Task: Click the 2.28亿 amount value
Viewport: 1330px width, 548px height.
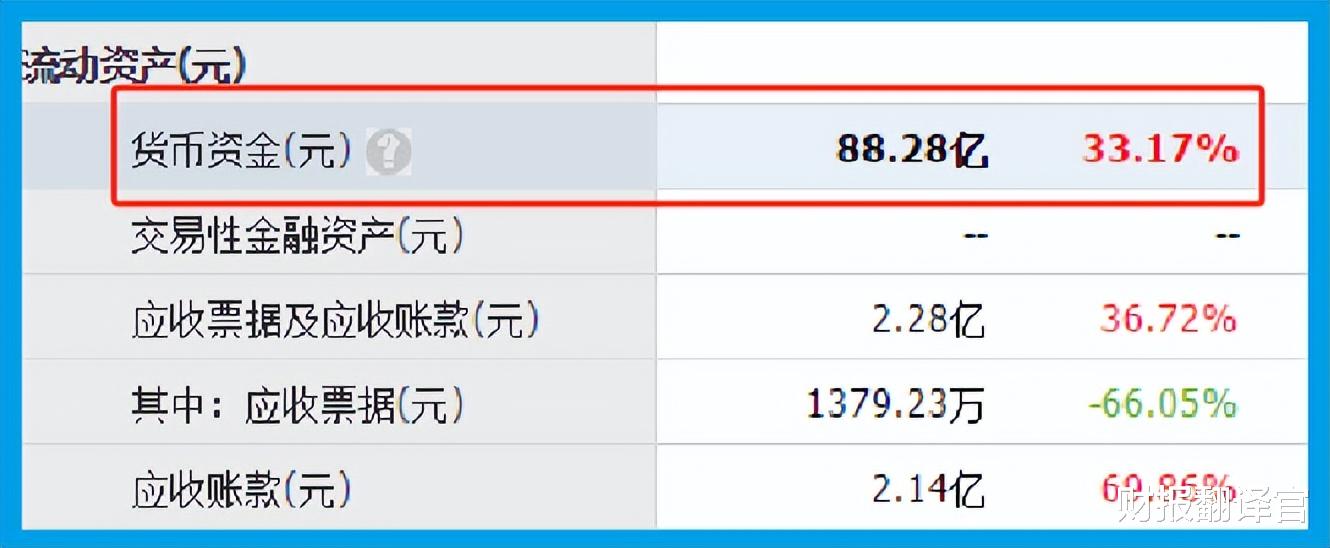Action: [928, 320]
